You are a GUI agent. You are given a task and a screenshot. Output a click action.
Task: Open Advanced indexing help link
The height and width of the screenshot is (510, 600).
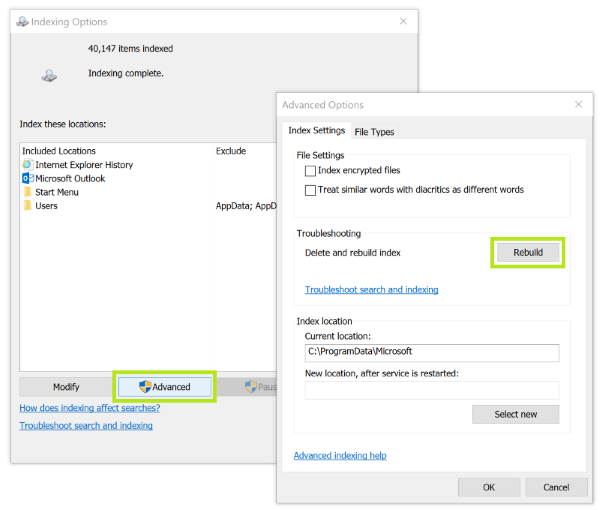[339, 456]
